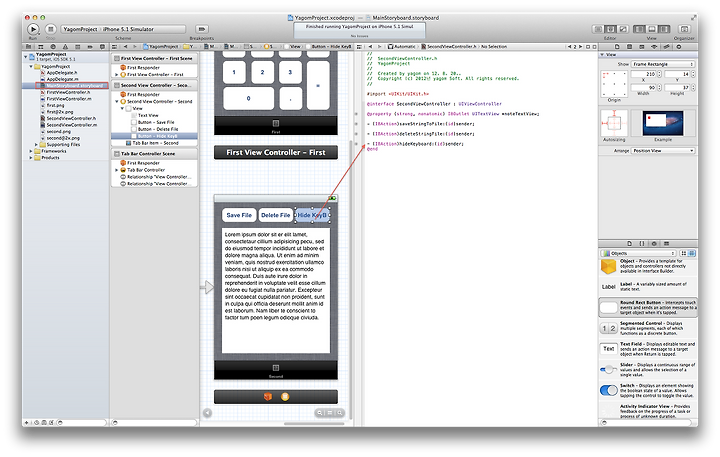Collapse the View section in Size inspector
720x457 pixels.
(x=602, y=55)
